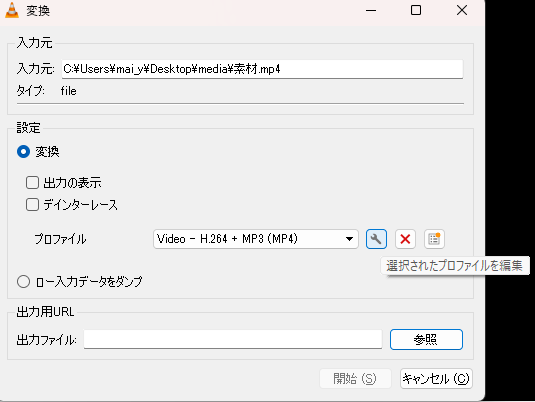Click the 出力ファイル input field
535x402 pixels.
(x=233, y=340)
